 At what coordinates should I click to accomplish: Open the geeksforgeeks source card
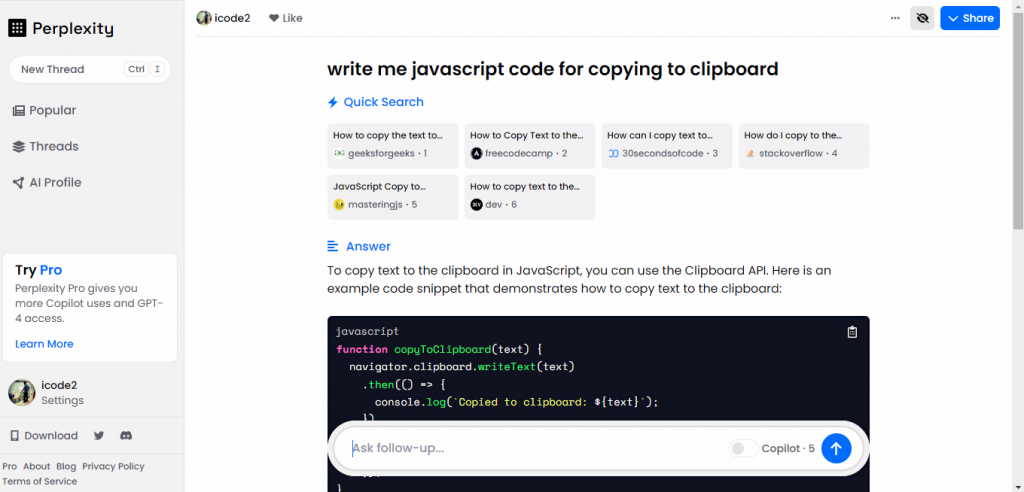point(392,146)
